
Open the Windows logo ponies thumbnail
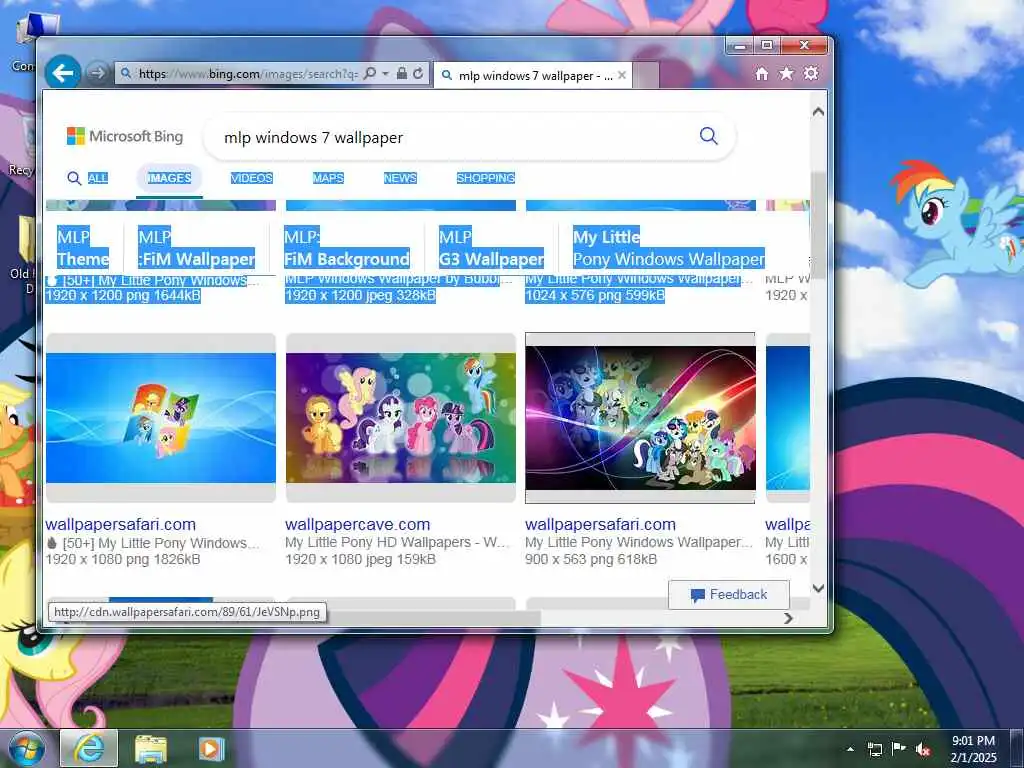pos(161,418)
